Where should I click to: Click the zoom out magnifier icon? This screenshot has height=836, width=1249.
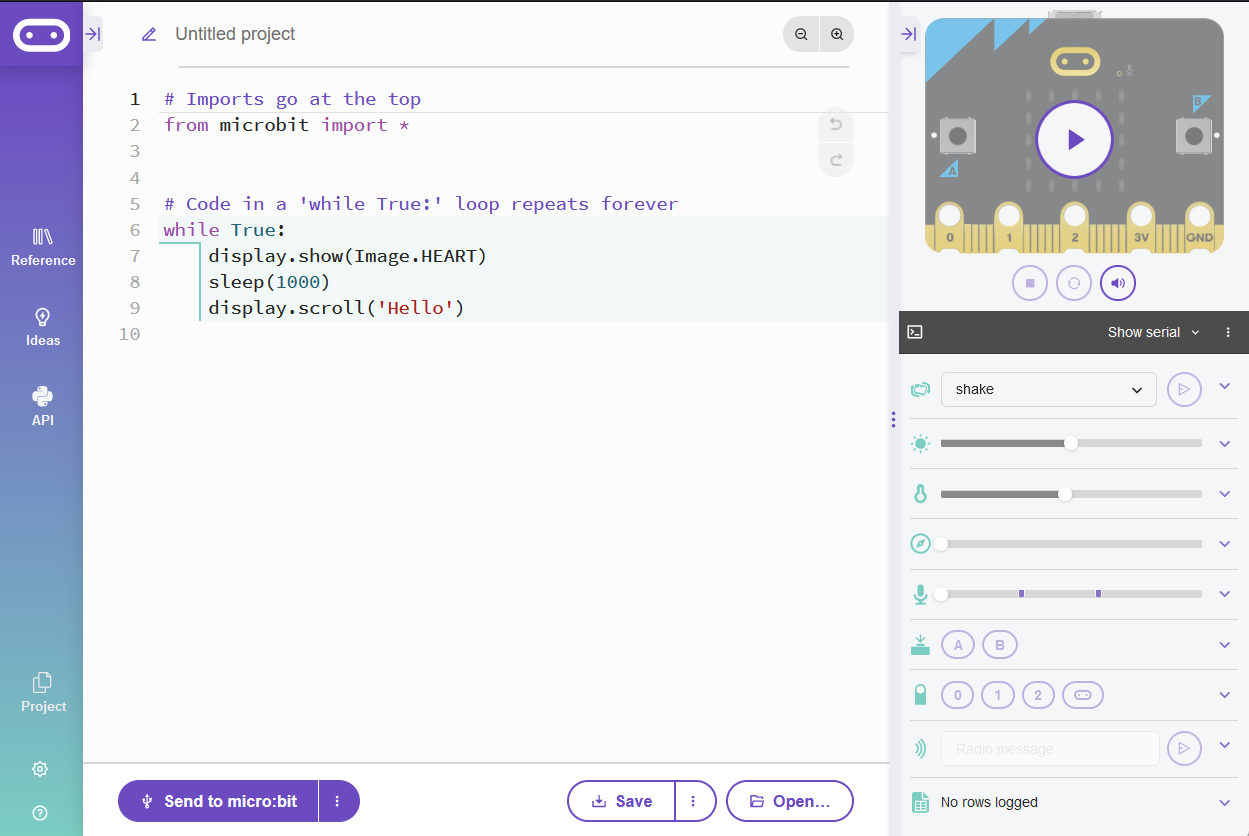(x=801, y=34)
